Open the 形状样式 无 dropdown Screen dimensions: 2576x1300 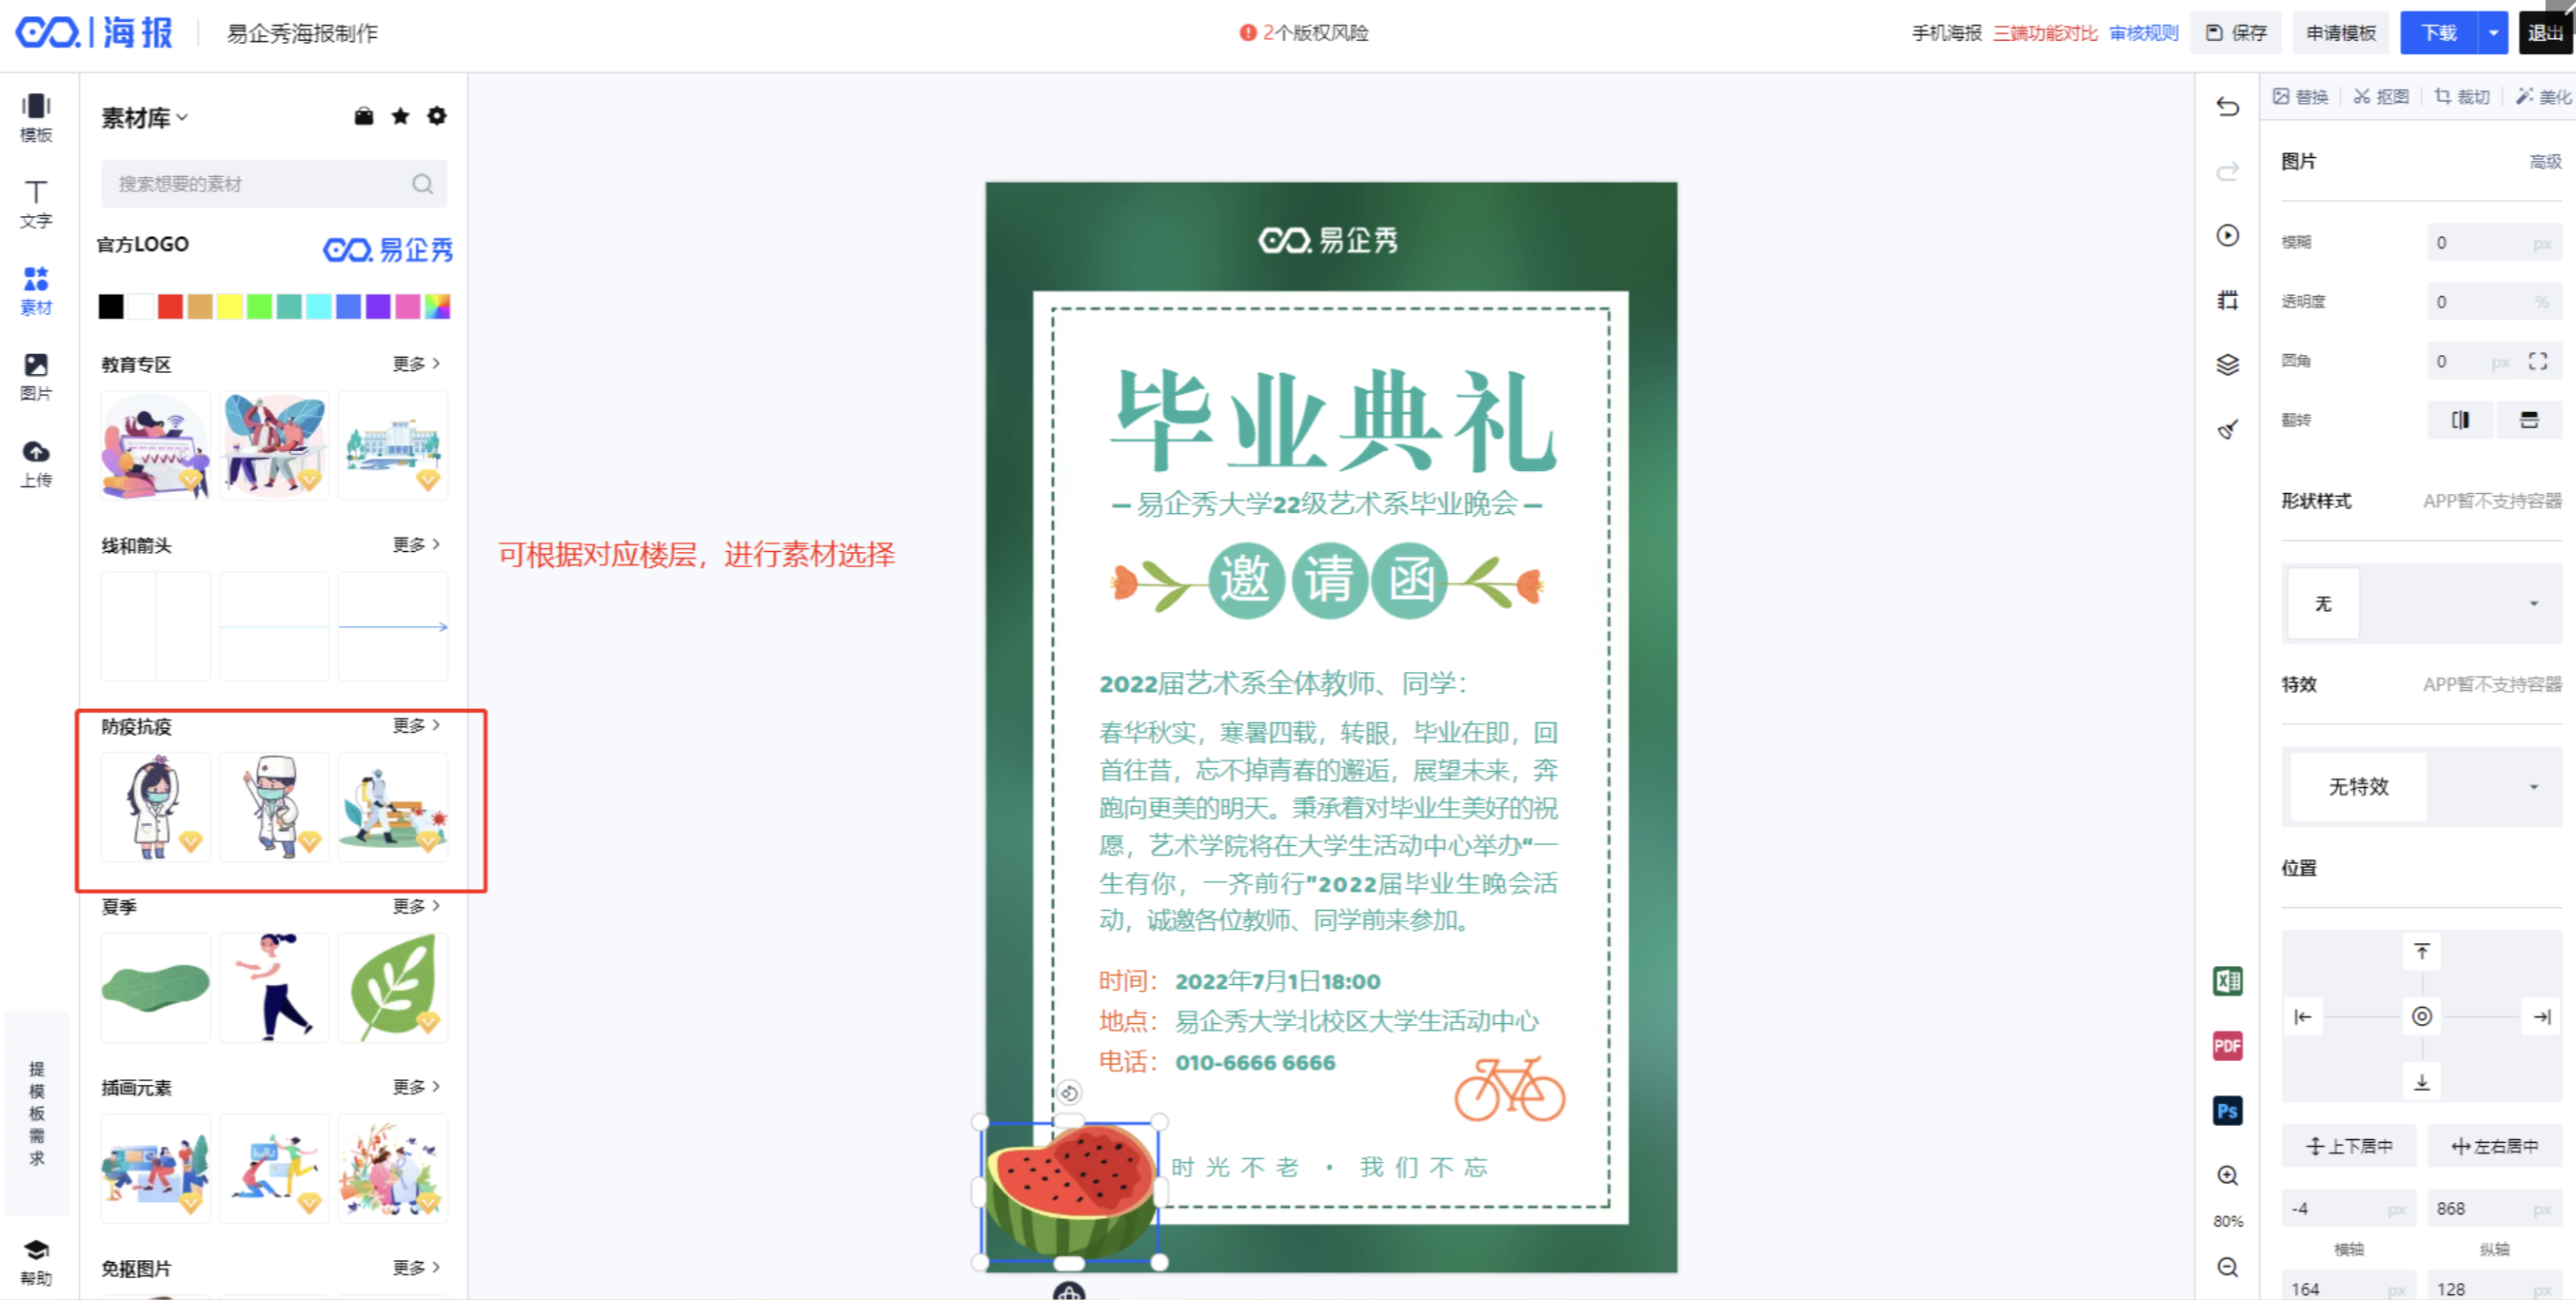point(2421,603)
